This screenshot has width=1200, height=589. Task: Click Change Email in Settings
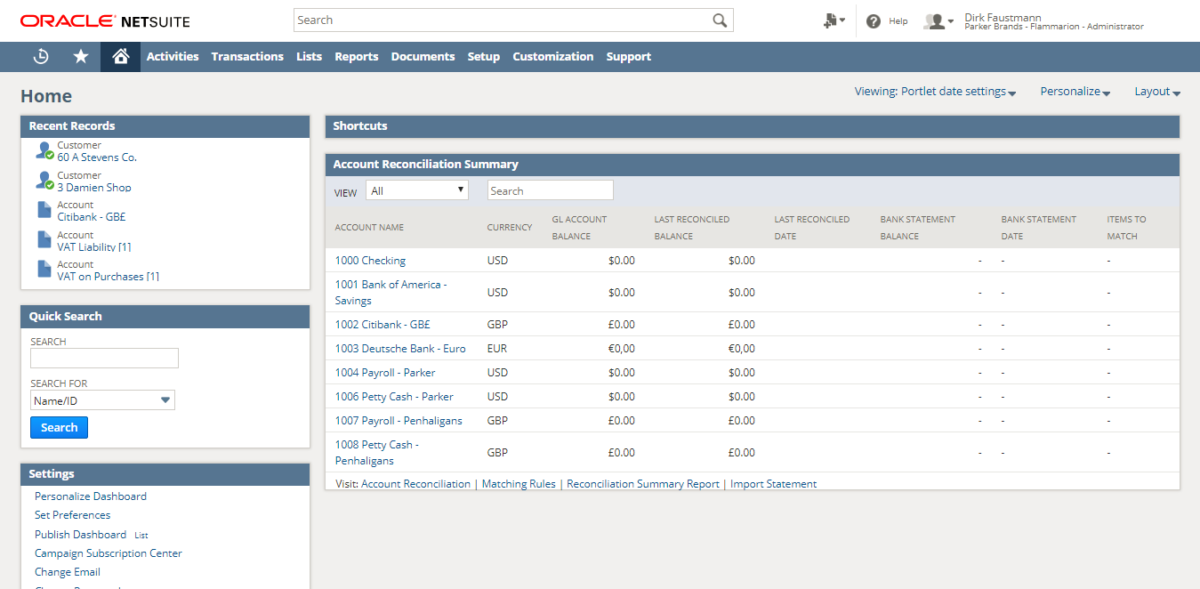point(67,572)
